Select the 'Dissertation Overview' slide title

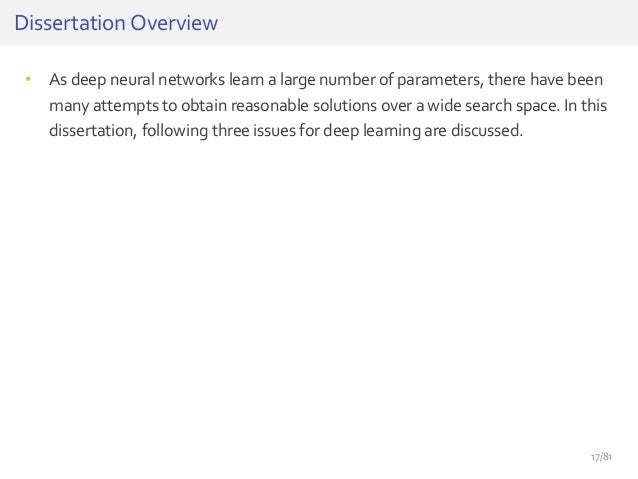point(116,23)
